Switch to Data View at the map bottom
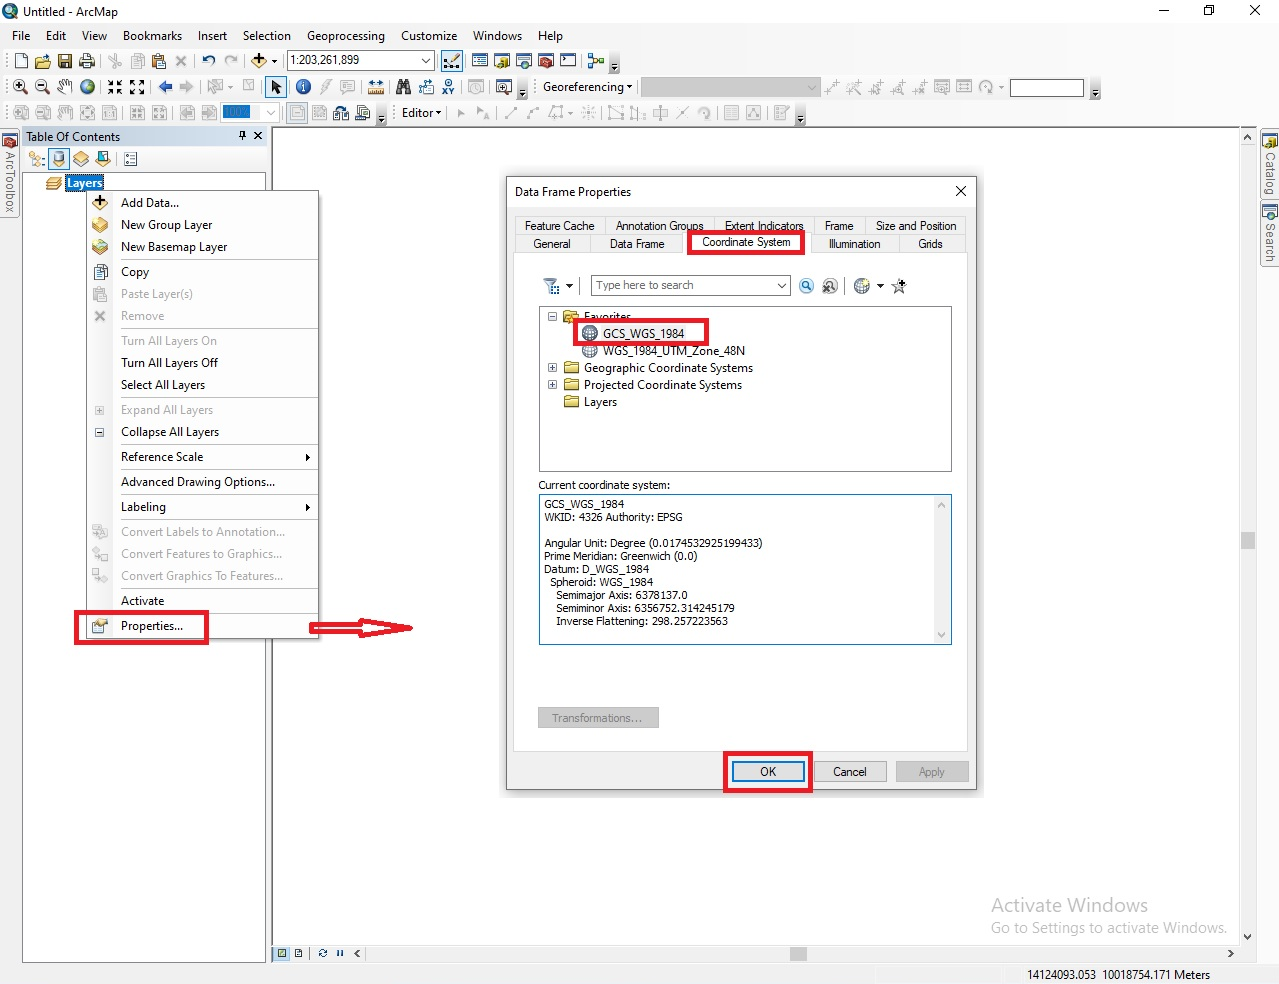The width and height of the screenshot is (1279, 984). tap(283, 953)
